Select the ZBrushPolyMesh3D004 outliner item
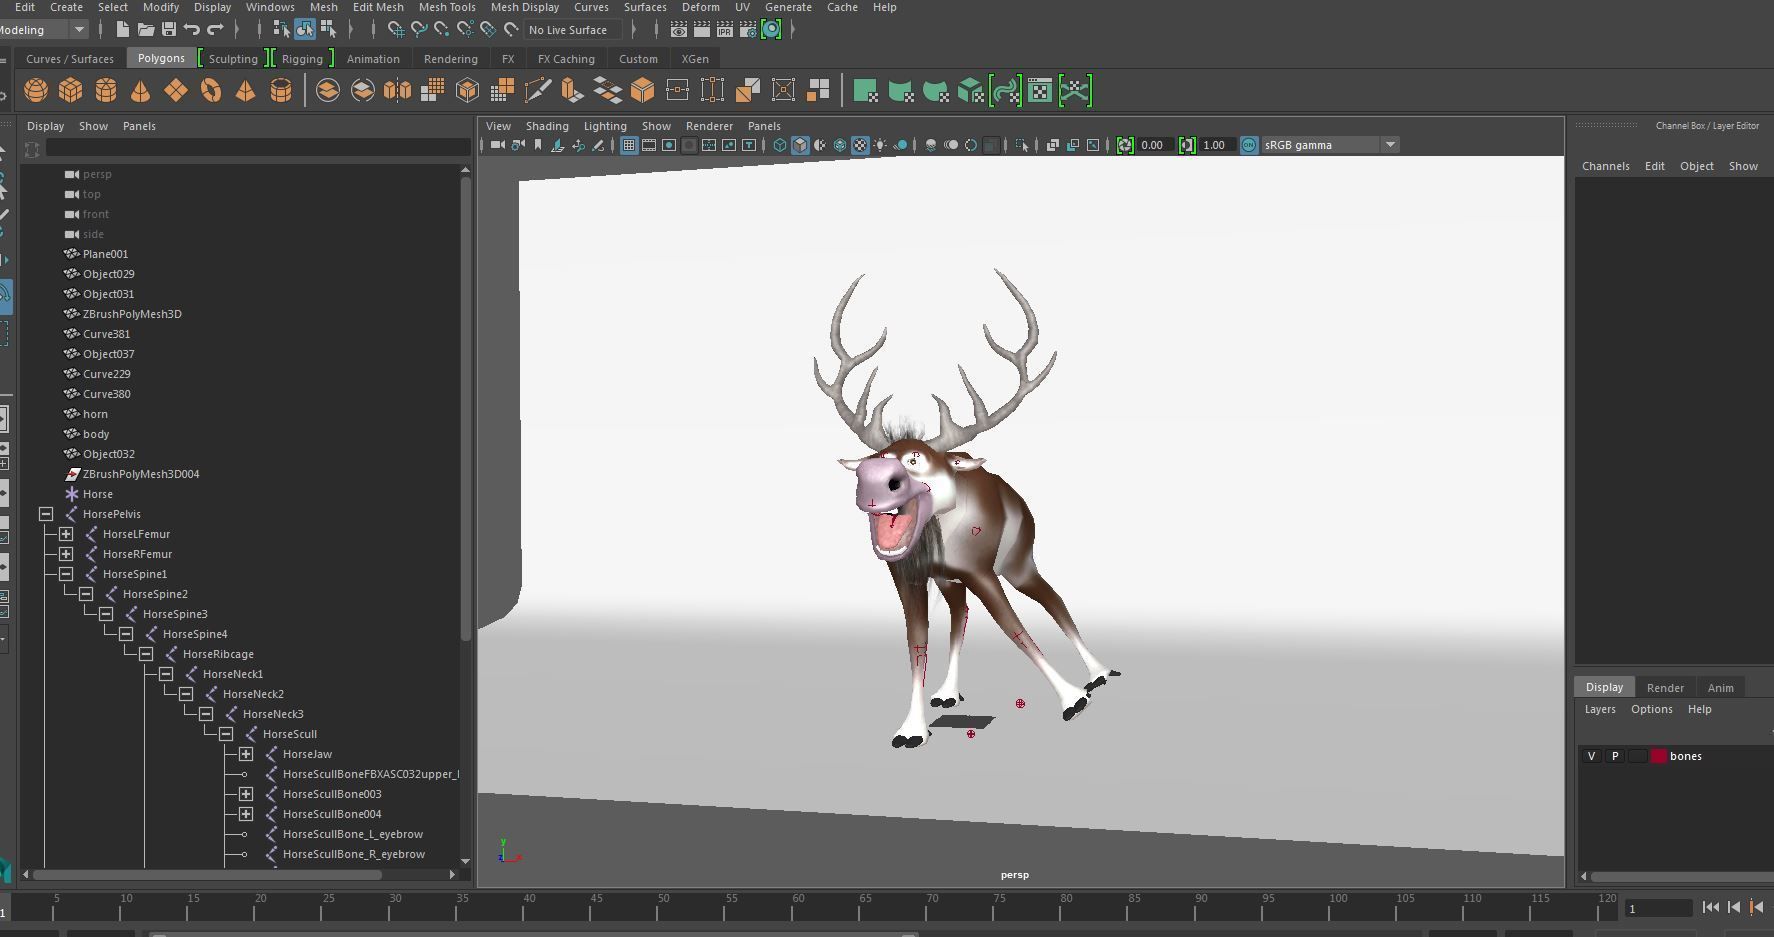This screenshot has height=937, width=1774. pyautogui.click(x=140, y=474)
